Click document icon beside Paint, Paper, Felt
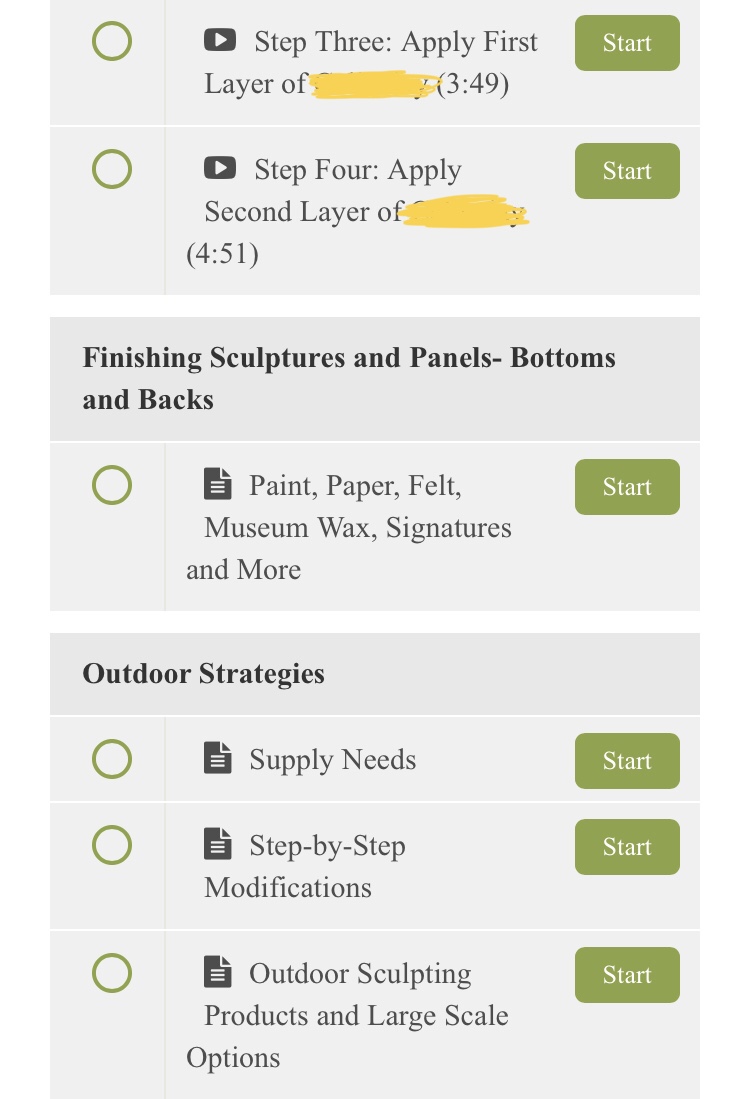This screenshot has height=1099, width=750. [x=217, y=484]
